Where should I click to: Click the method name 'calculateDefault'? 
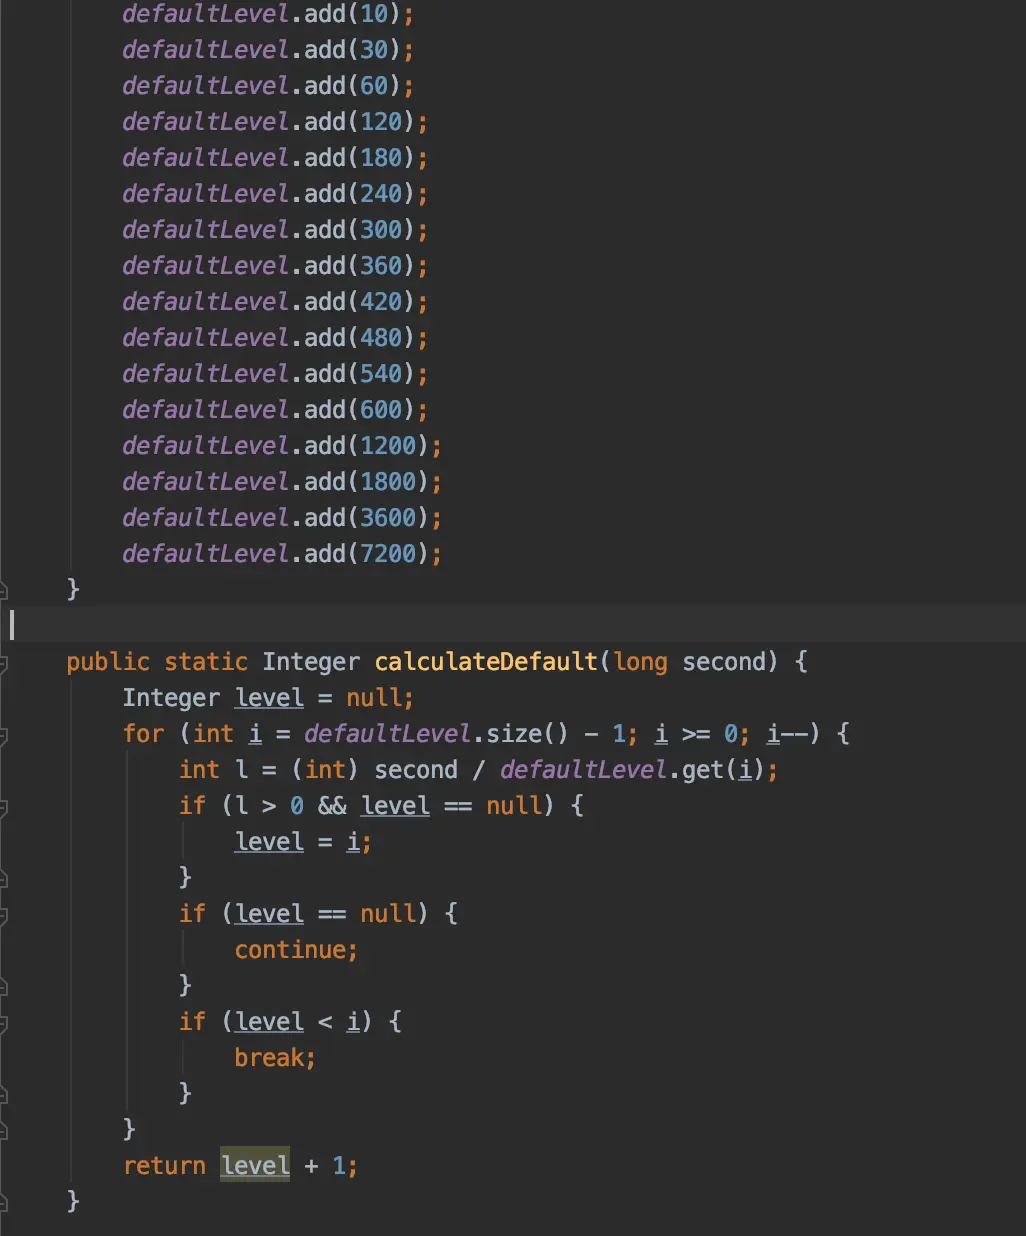(x=486, y=662)
